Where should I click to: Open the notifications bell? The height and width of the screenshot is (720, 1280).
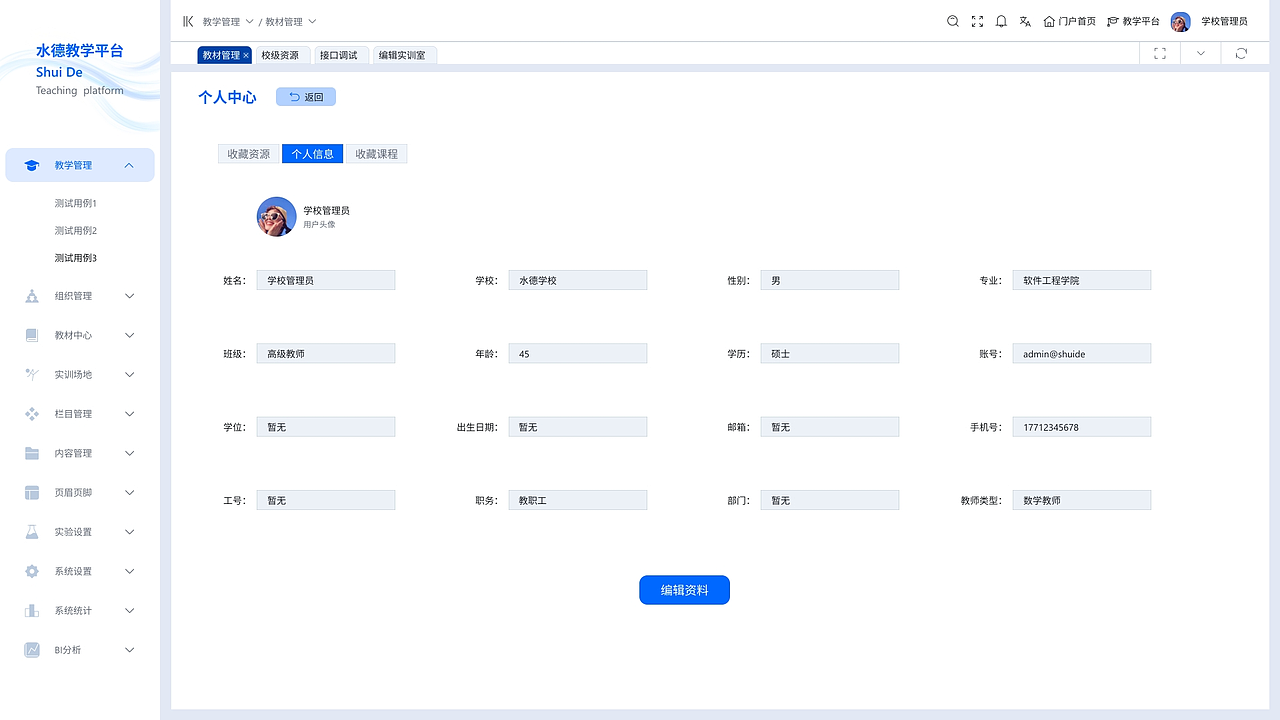(x=1001, y=21)
